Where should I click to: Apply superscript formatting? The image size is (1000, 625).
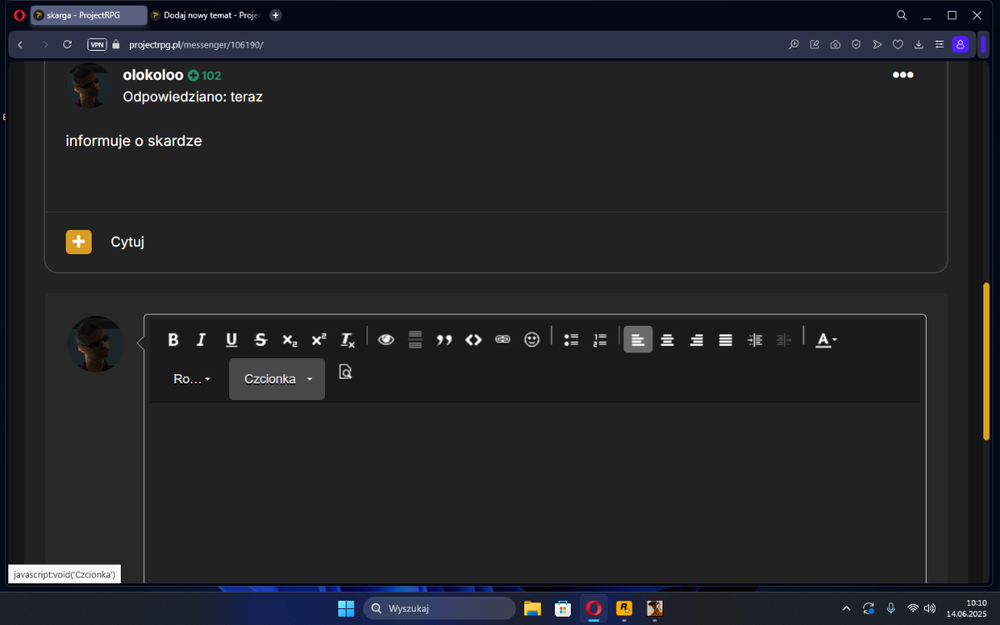click(319, 340)
